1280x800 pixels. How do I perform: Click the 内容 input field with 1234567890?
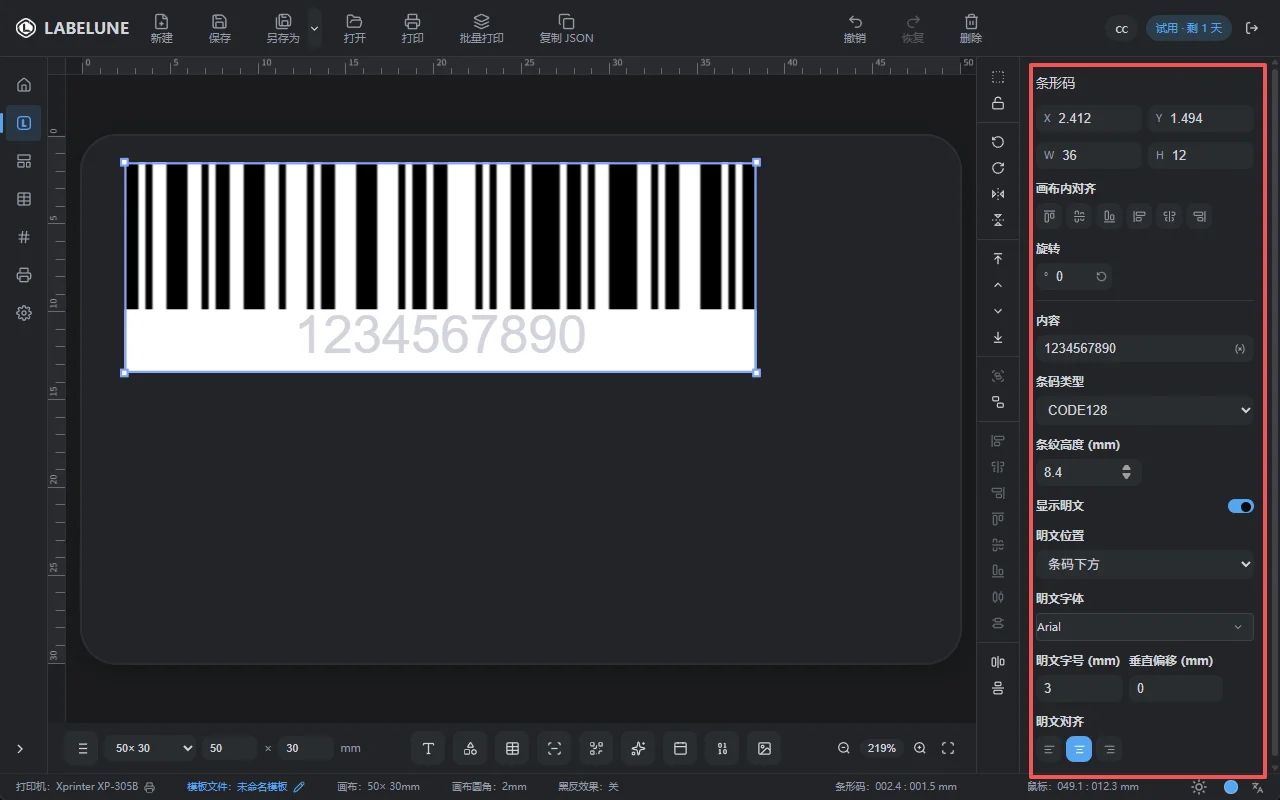[1145, 348]
